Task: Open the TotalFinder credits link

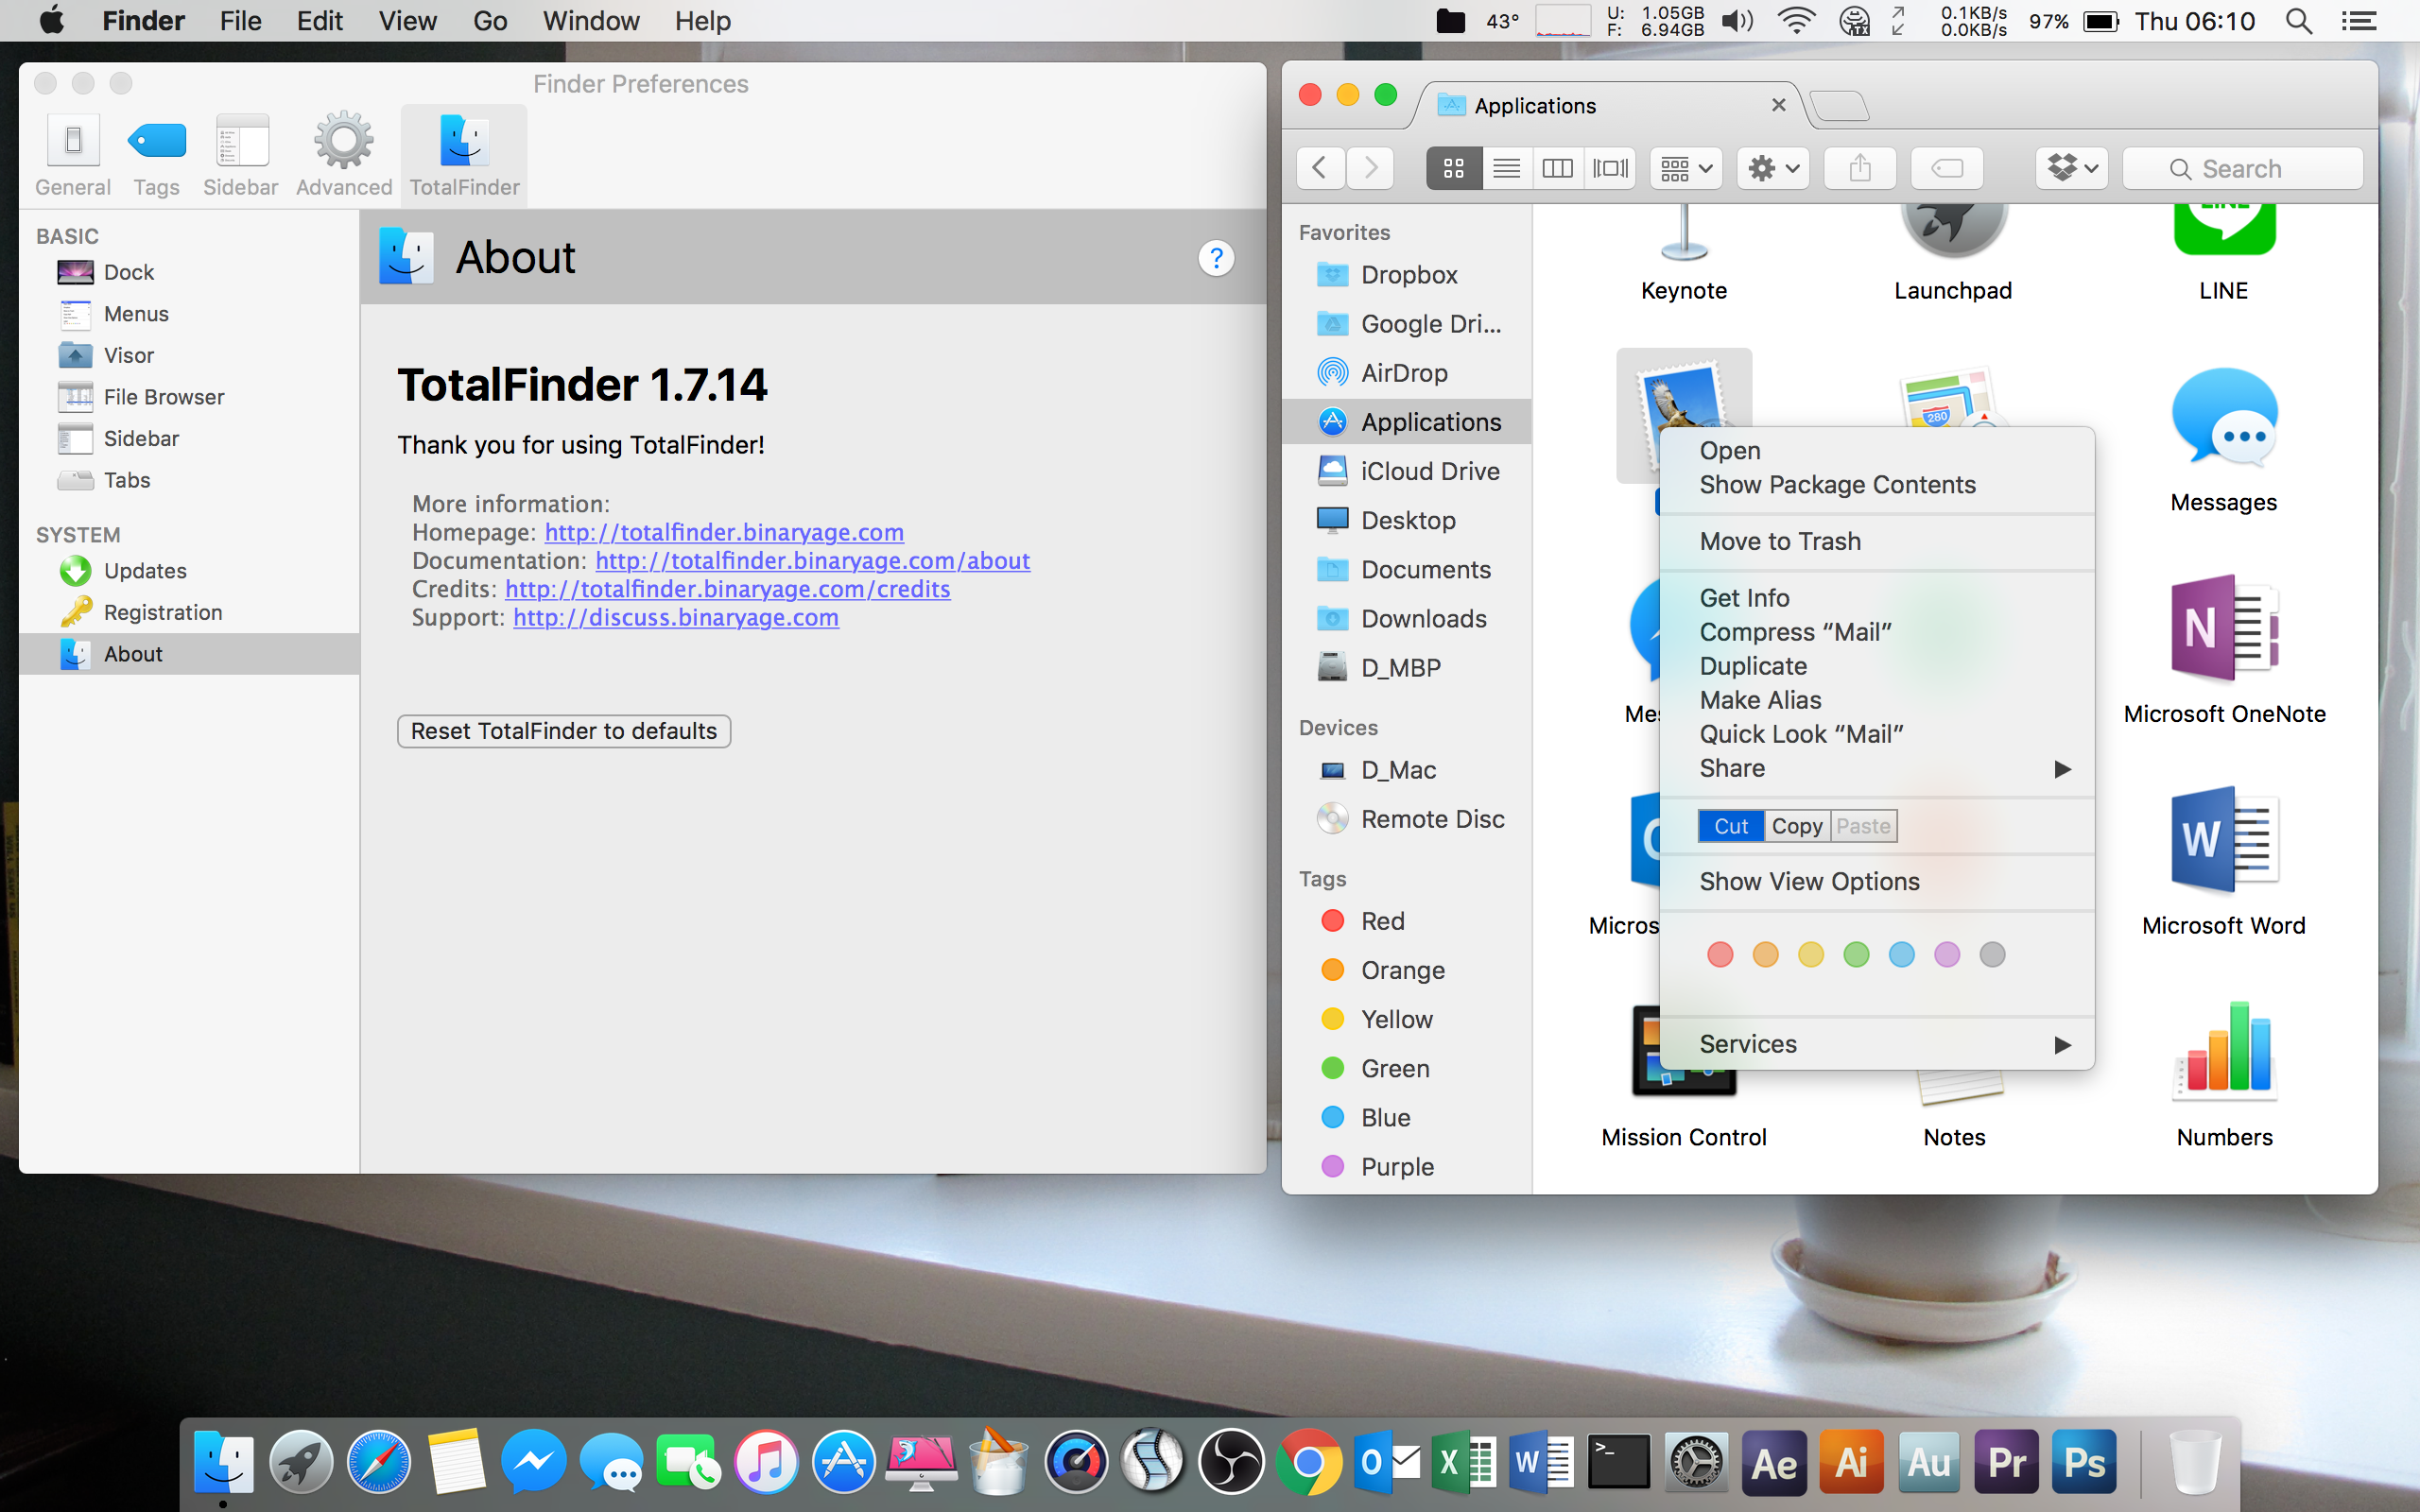Action: (x=727, y=589)
